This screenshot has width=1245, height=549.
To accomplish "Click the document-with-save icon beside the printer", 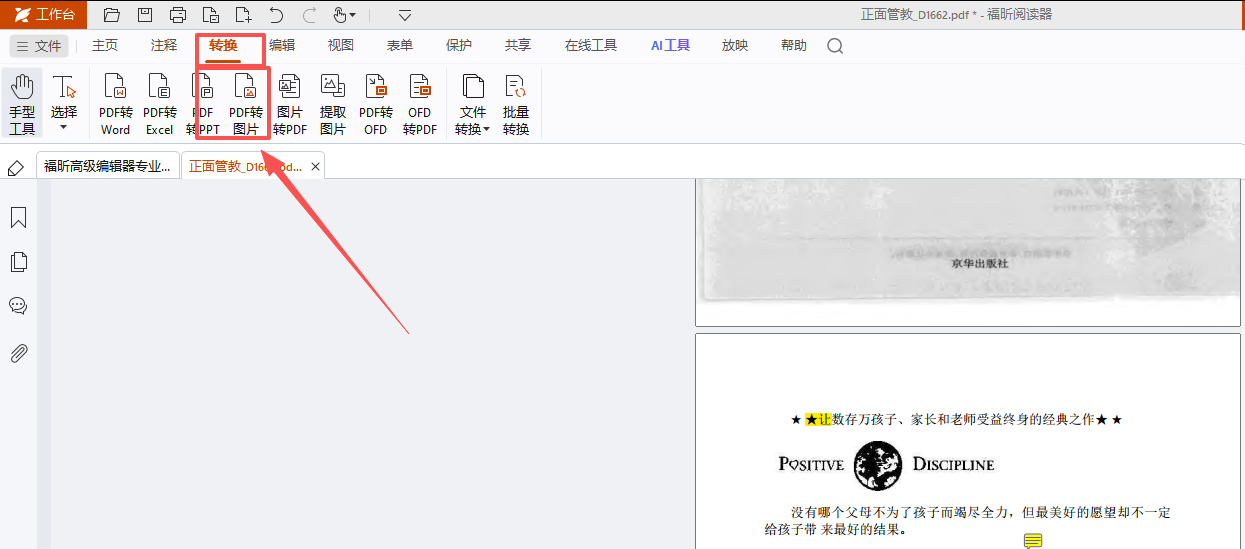I will (210, 15).
